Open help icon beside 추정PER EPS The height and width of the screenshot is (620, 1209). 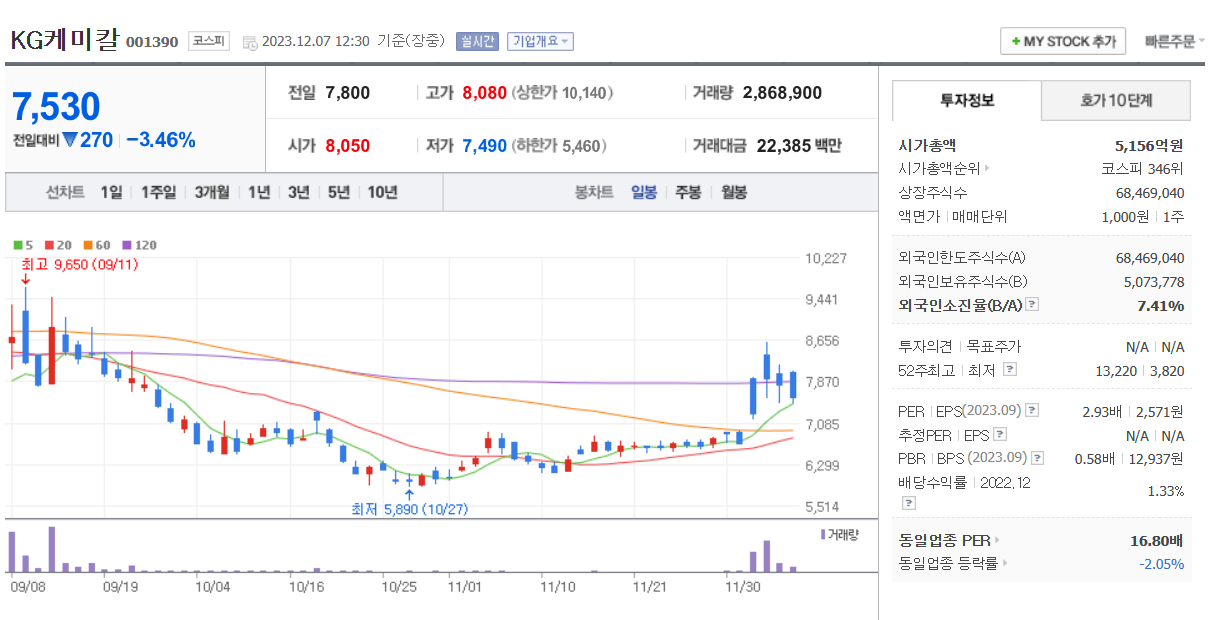point(999,435)
